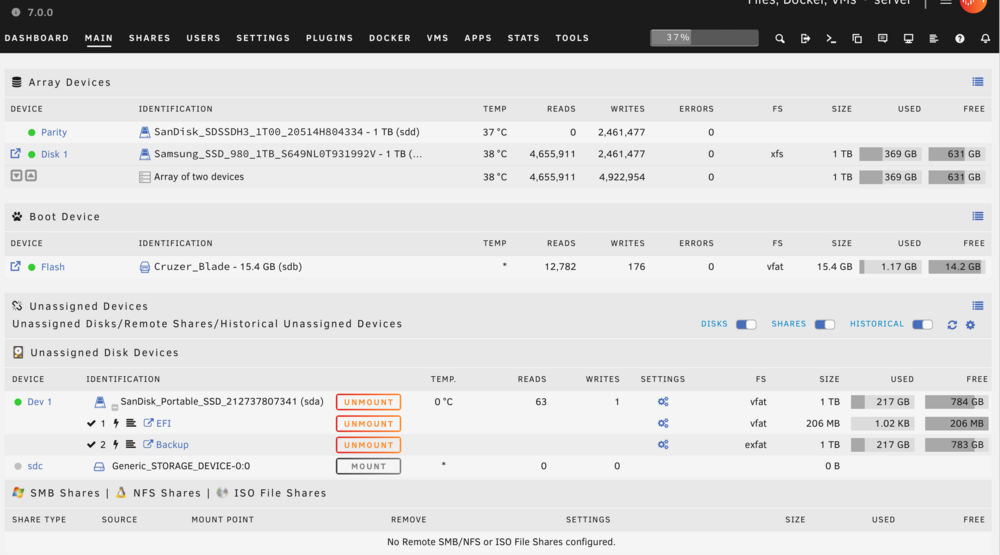Toggle the SHARES switch

[825, 325]
